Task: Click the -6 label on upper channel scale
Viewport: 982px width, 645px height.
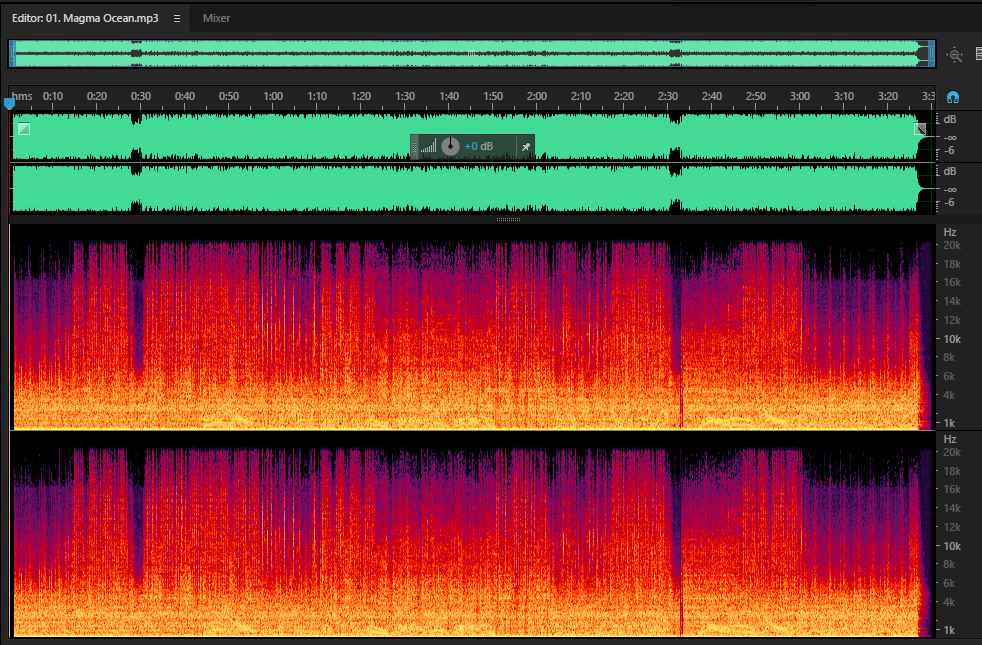Action: (949, 151)
